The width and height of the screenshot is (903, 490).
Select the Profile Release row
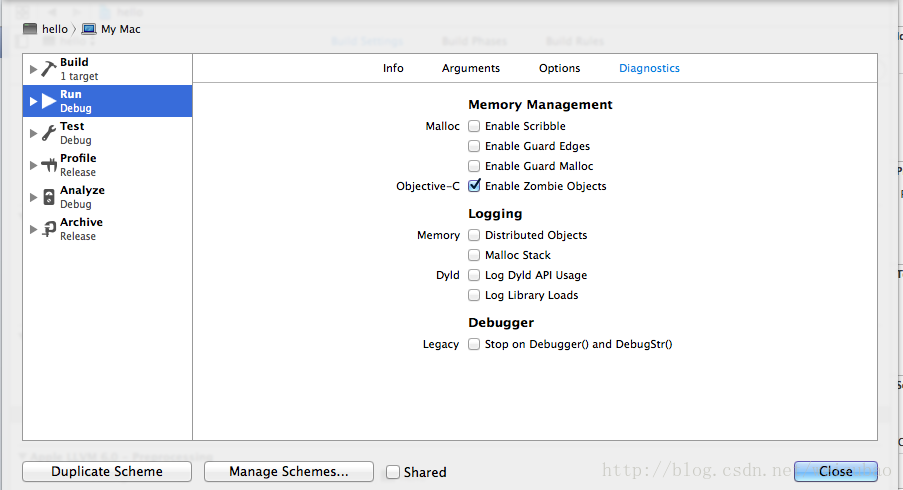coord(108,165)
